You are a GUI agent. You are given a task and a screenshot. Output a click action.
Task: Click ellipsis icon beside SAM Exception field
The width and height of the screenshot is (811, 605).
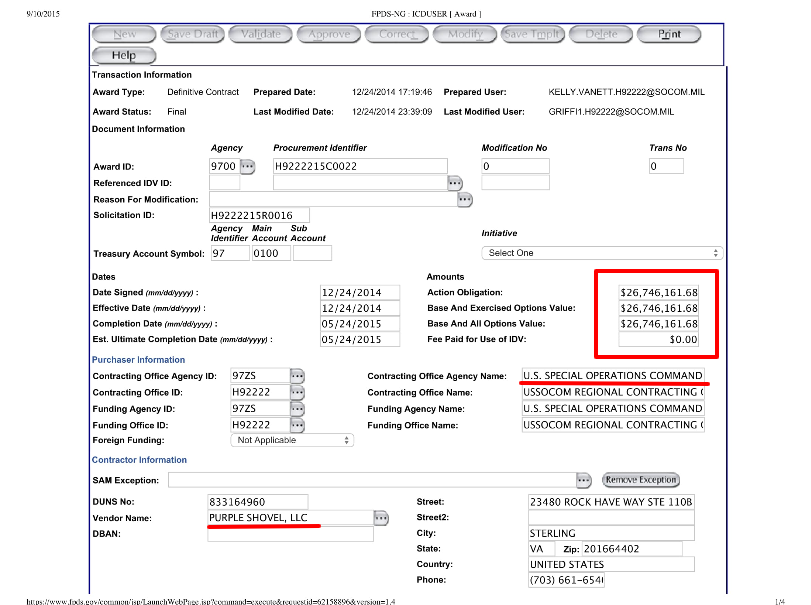pos(584,480)
